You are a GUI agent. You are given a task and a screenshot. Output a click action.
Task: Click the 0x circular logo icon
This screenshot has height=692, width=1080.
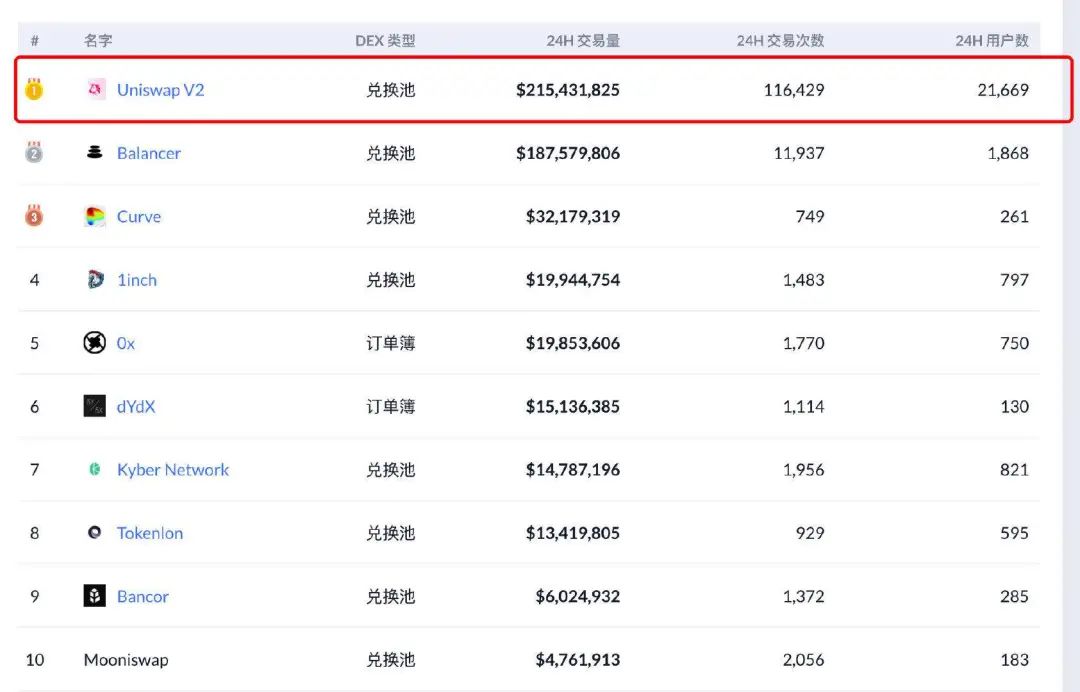94,342
